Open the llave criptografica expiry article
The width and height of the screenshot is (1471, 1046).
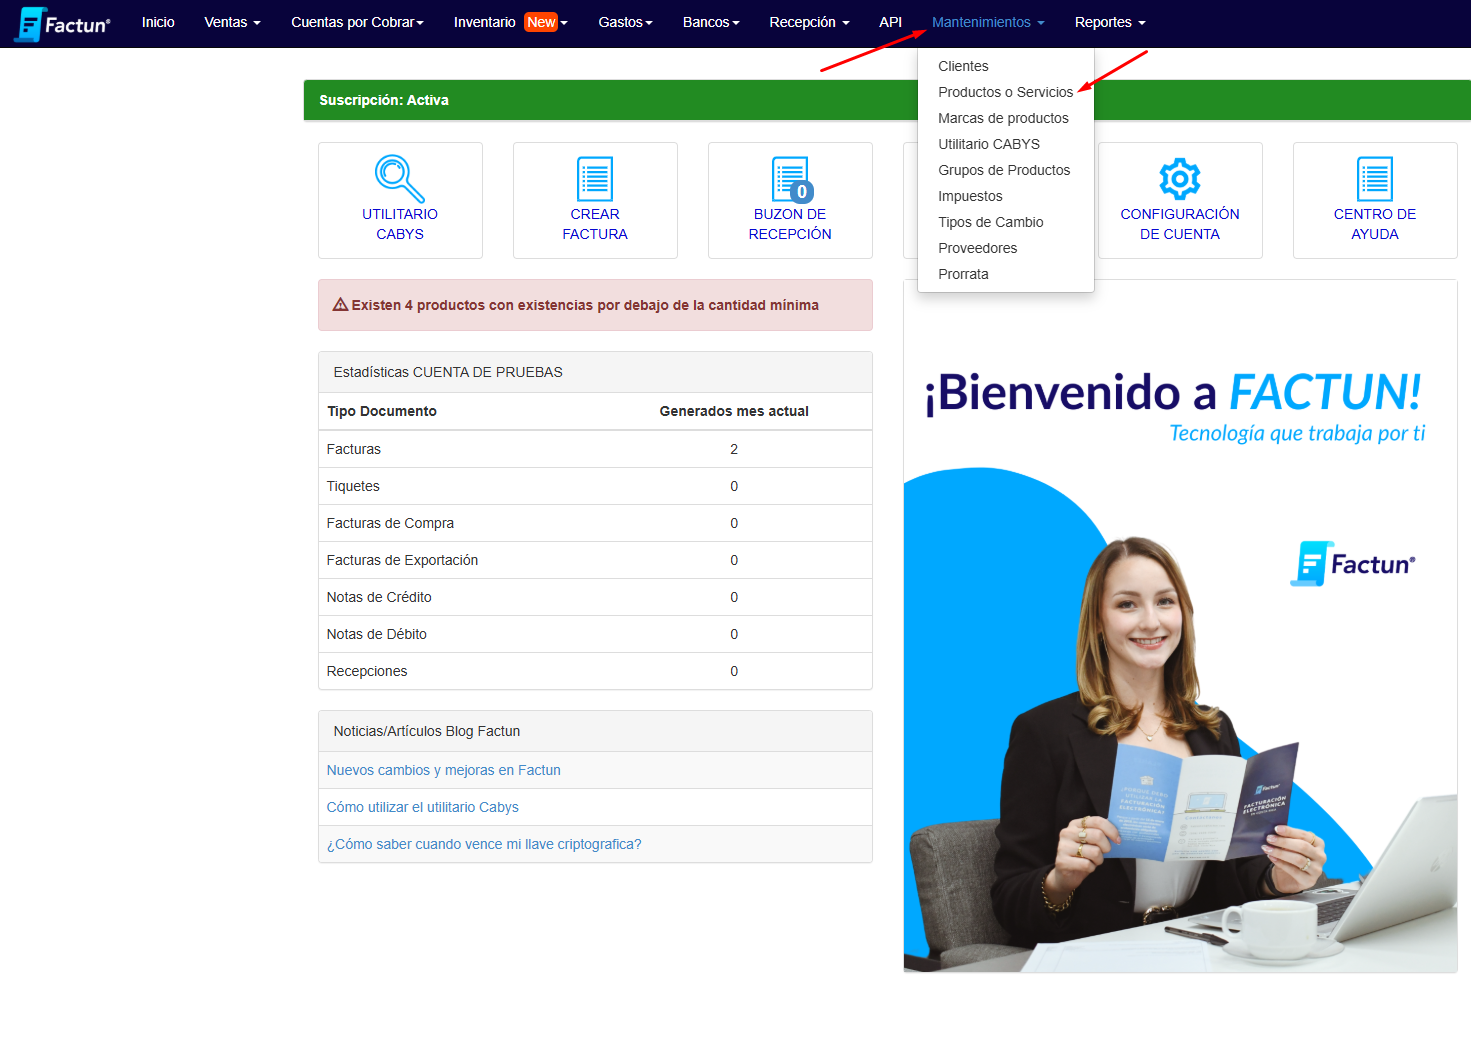(484, 844)
